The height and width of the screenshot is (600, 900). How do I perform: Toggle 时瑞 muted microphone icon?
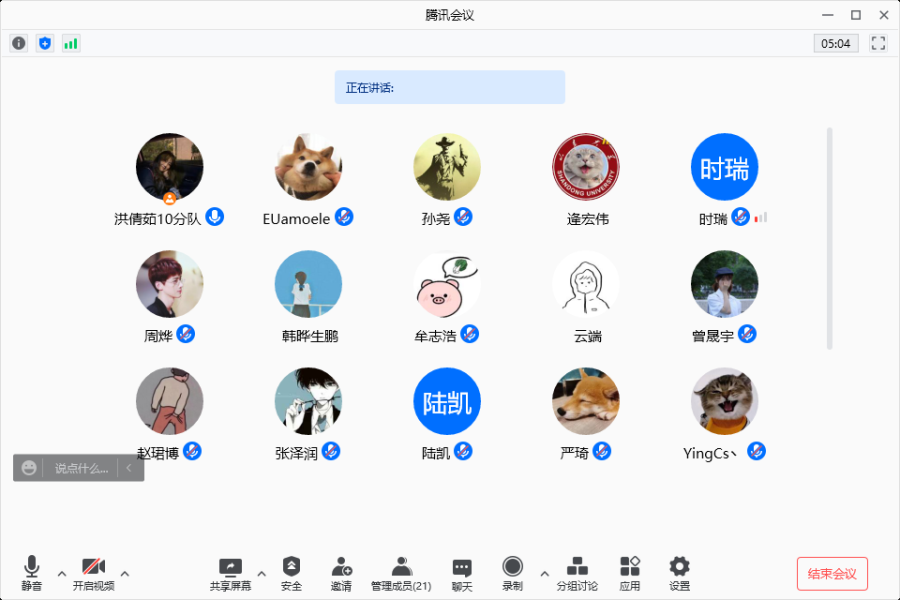click(x=740, y=217)
